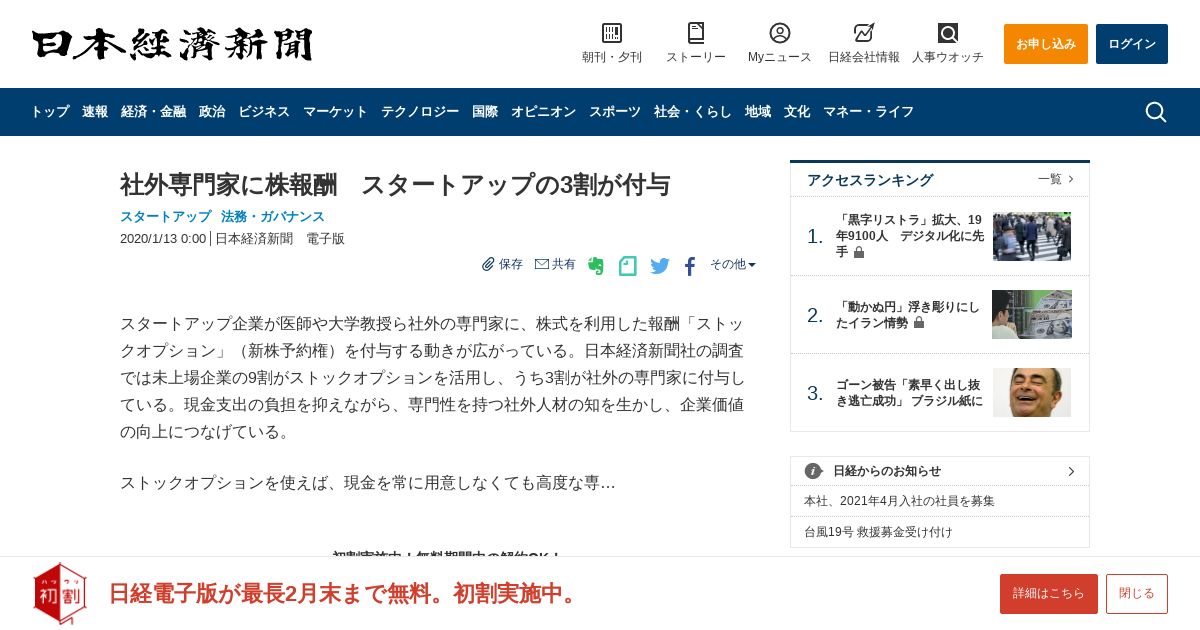Click アクセスランキング heading
This screenshot has height=630, width=1200.
(870, 180)
